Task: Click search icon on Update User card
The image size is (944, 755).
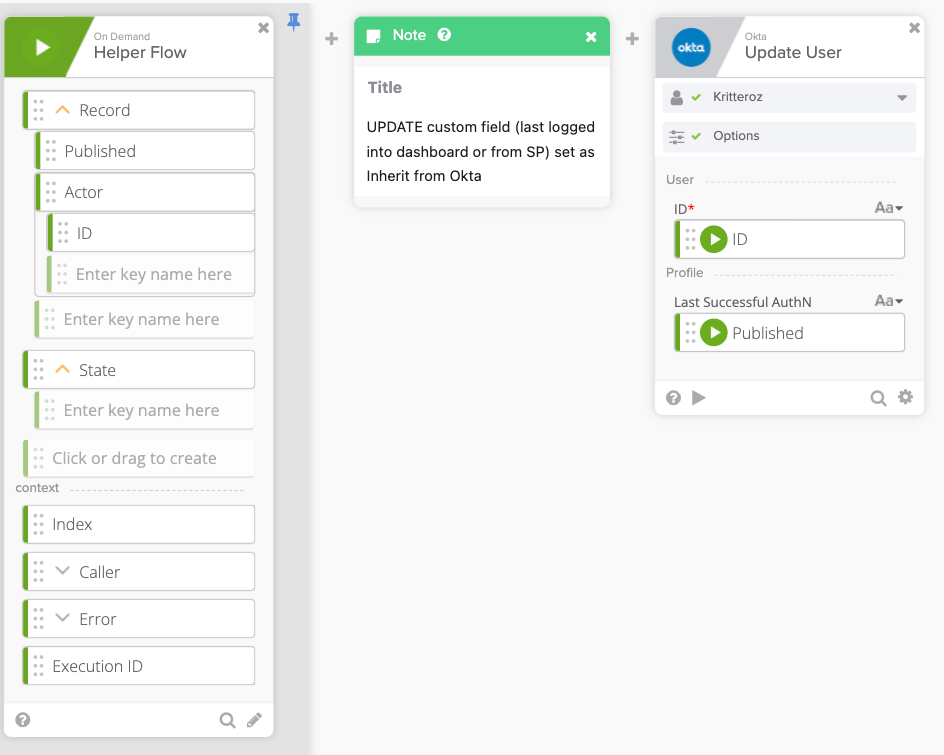Action: coord(878,397)
